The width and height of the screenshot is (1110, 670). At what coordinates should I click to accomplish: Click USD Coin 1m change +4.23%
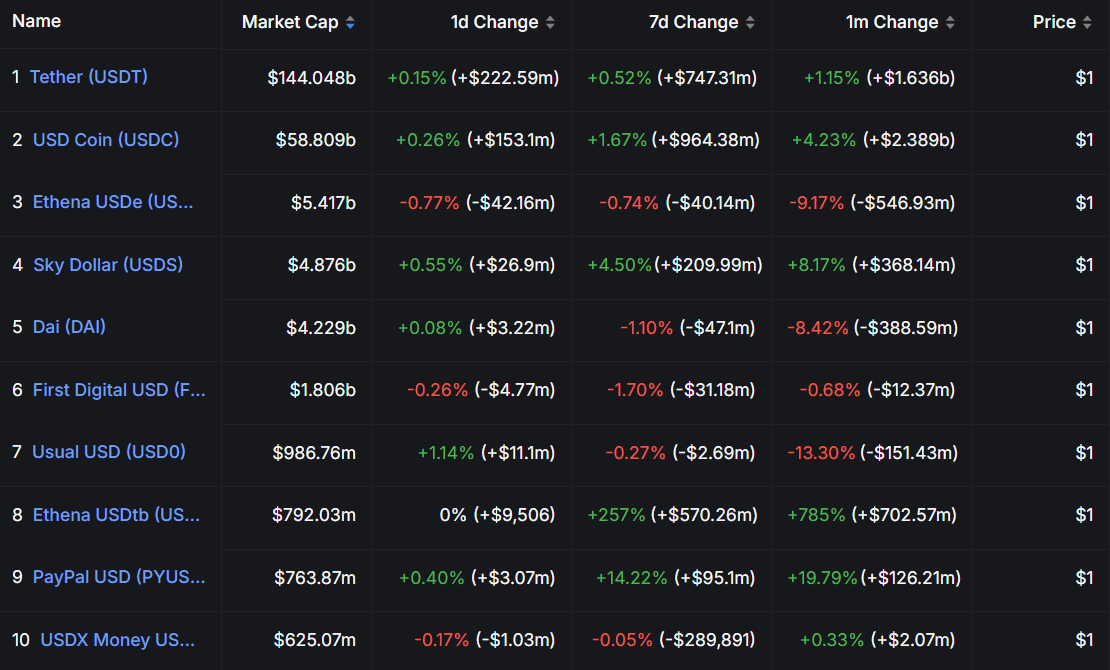824,140
